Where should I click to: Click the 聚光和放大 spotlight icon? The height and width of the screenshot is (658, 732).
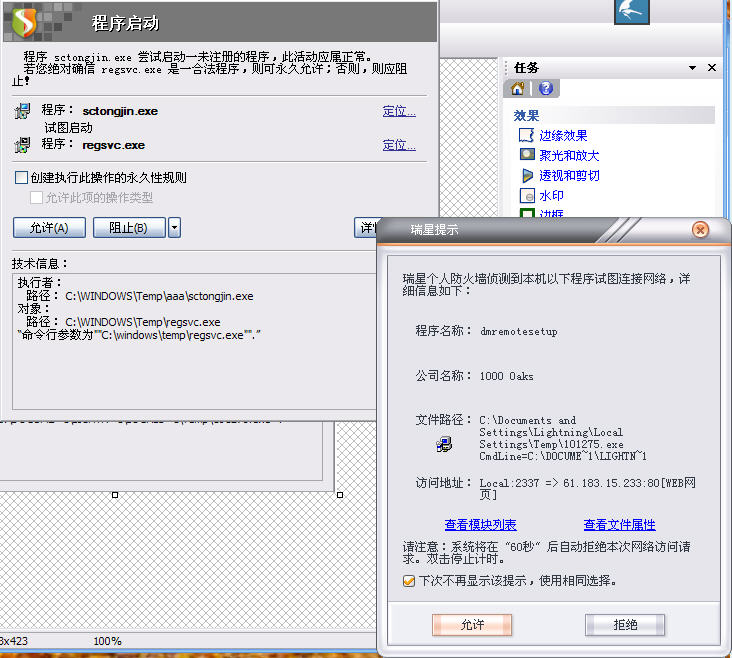coord(527,155)
